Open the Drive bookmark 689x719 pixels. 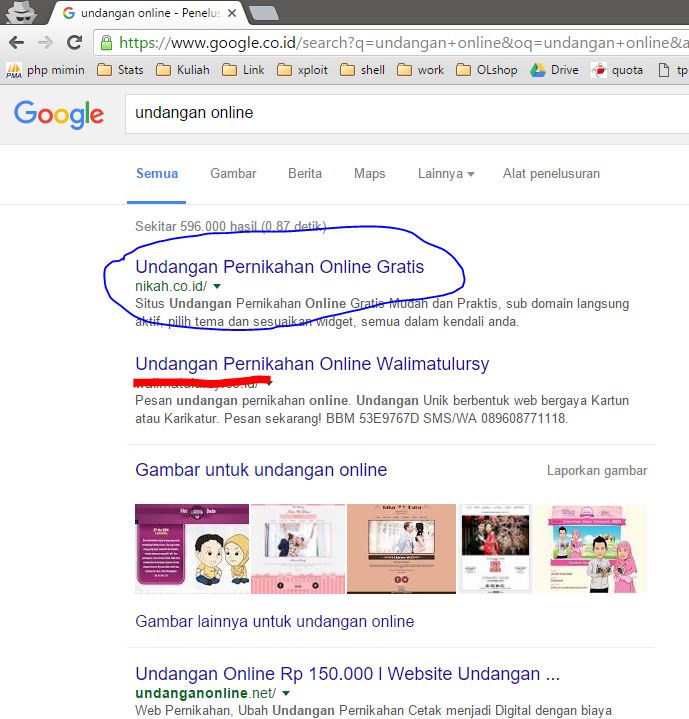(x=554, y=70)
